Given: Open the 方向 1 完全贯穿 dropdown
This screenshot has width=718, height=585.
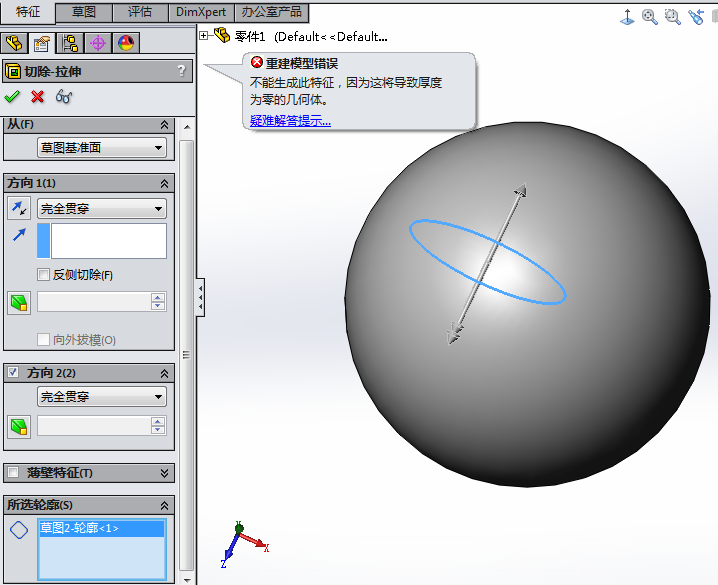Looking at the screenshot, I should click(101, 208).
